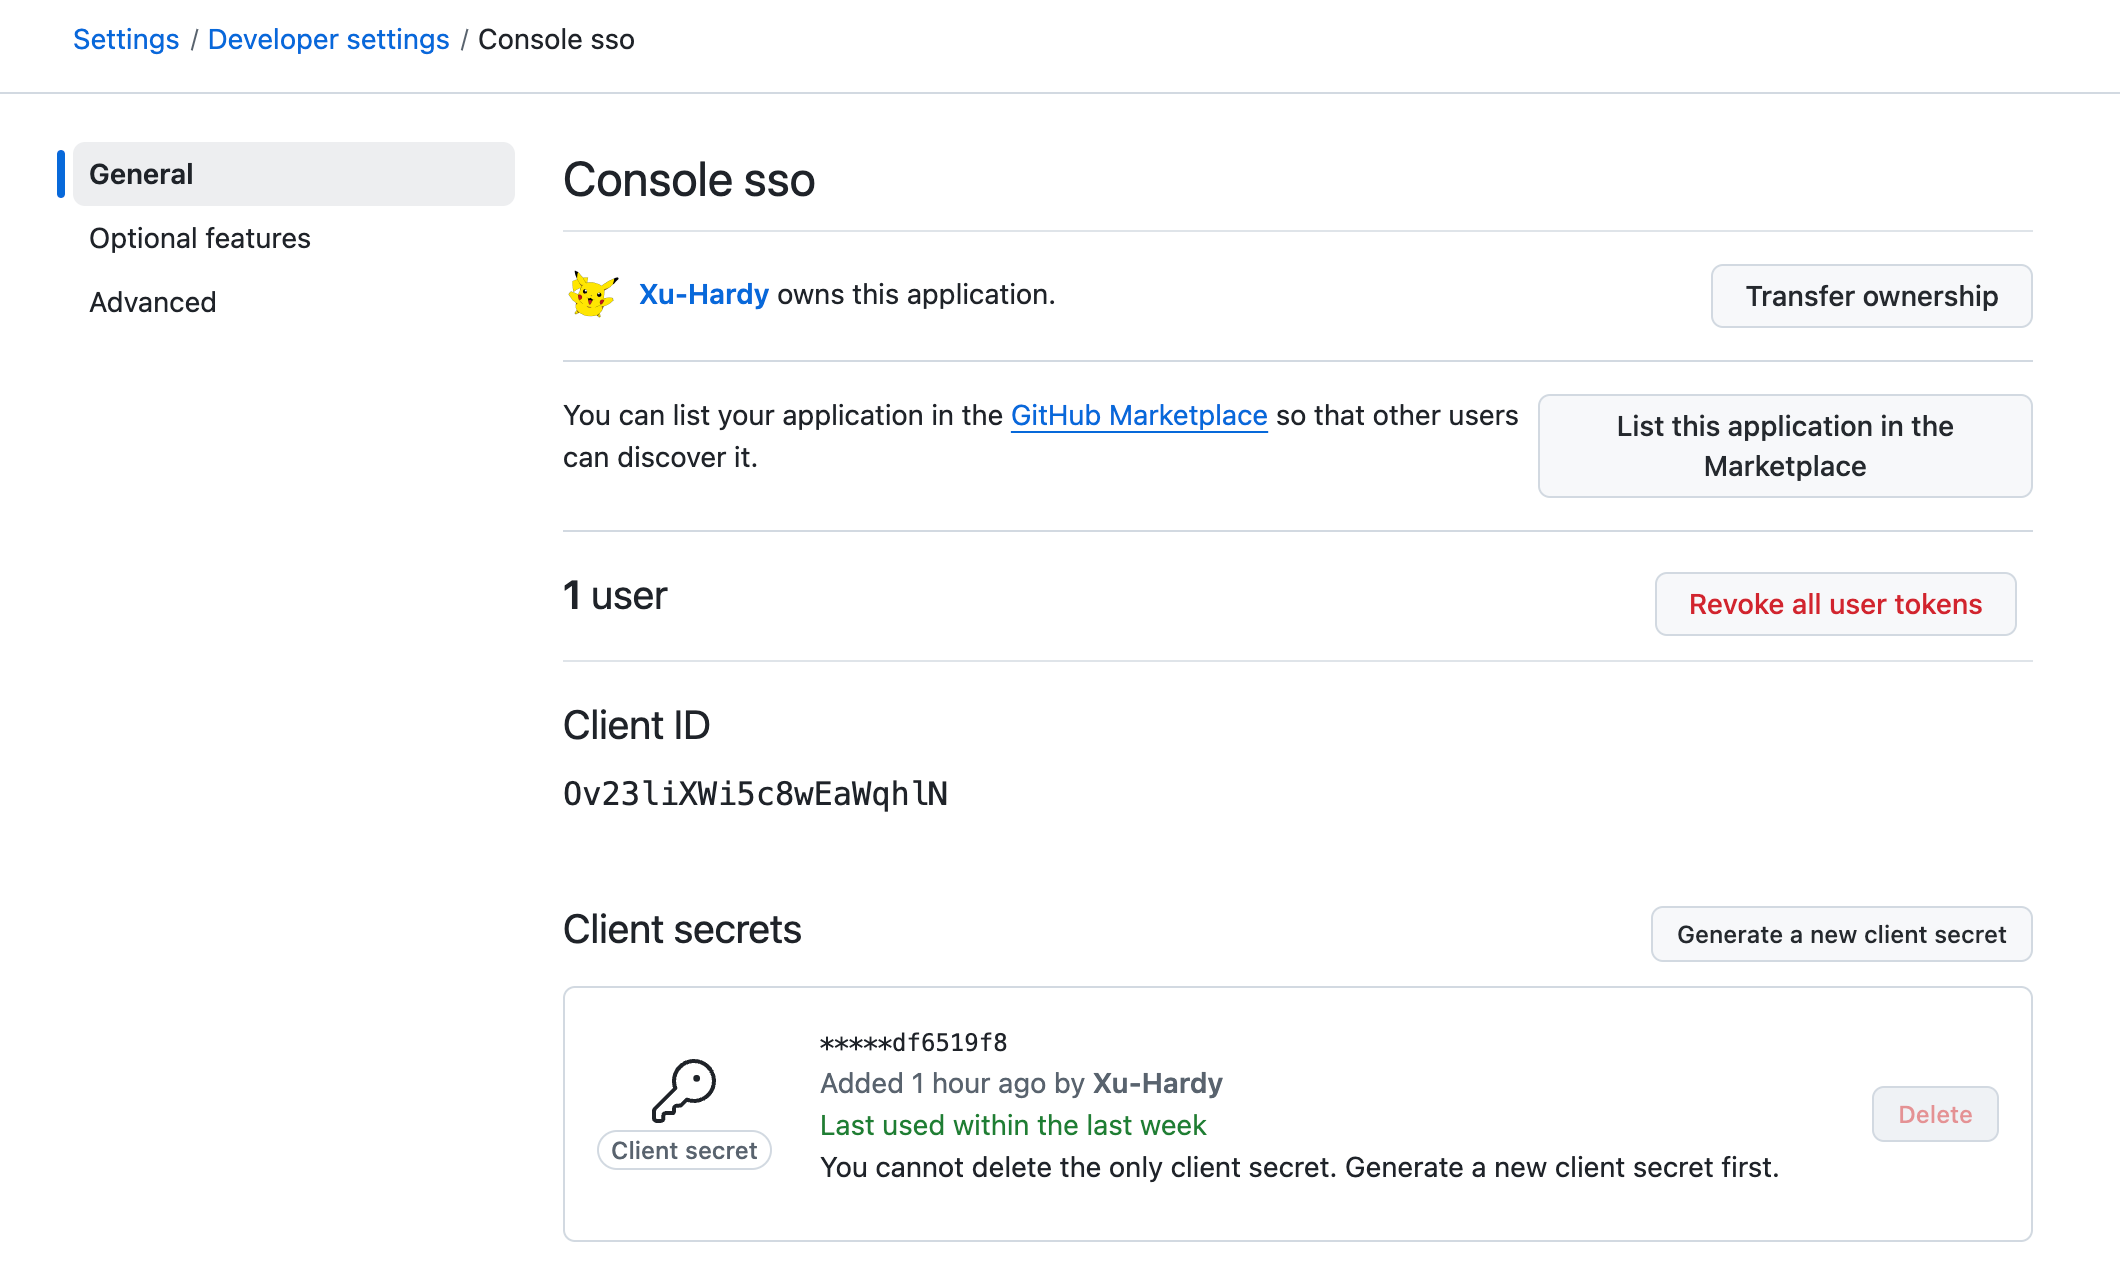
Task: Navigate to Developer settings breadcrumb
Action: pyautogui.click(x=328, y=39)
